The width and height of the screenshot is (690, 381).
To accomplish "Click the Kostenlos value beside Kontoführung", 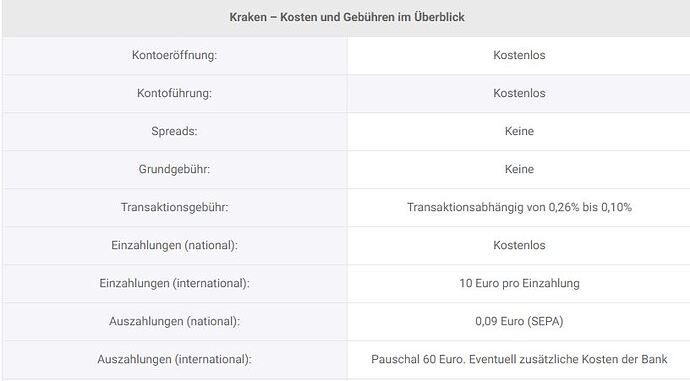I will tap(519, 93).
